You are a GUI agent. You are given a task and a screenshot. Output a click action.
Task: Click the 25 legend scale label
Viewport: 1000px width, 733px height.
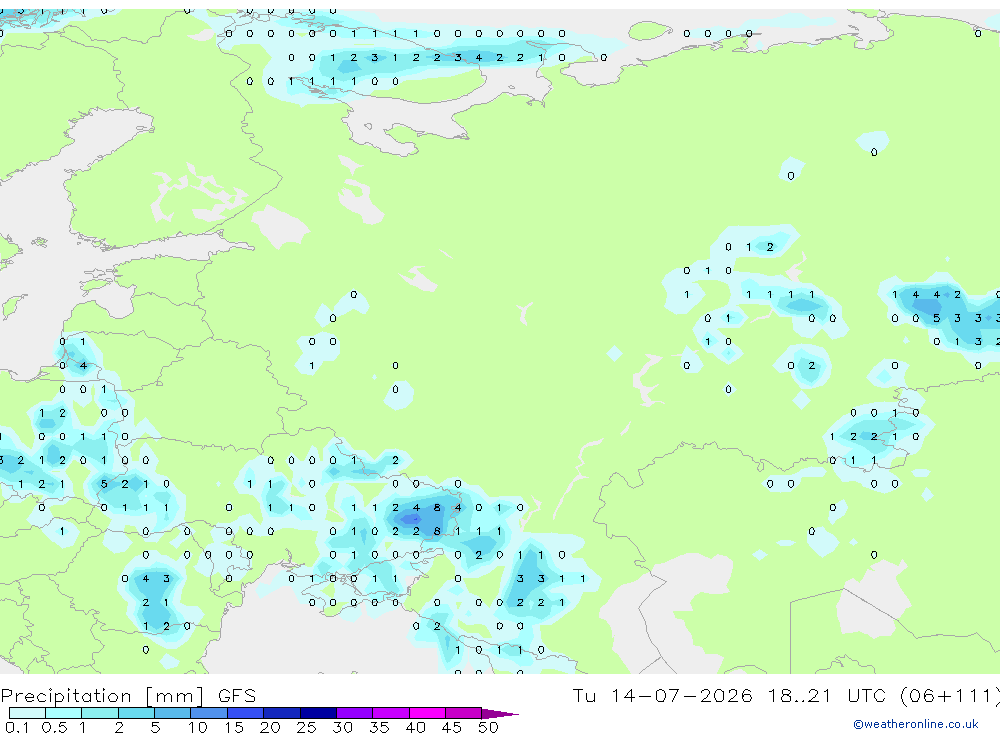tap(307, 727)
